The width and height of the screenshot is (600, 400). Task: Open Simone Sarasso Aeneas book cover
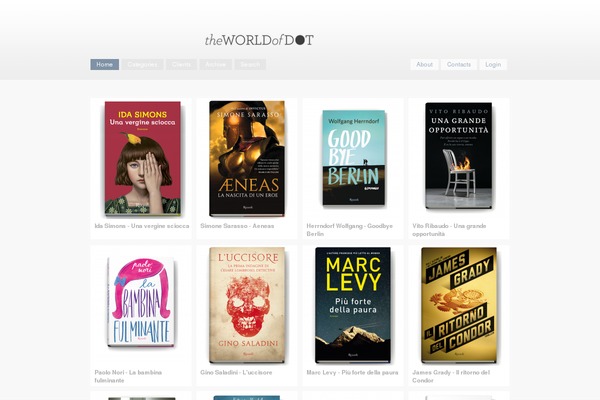pyautogui.click(x=247, y=158)
